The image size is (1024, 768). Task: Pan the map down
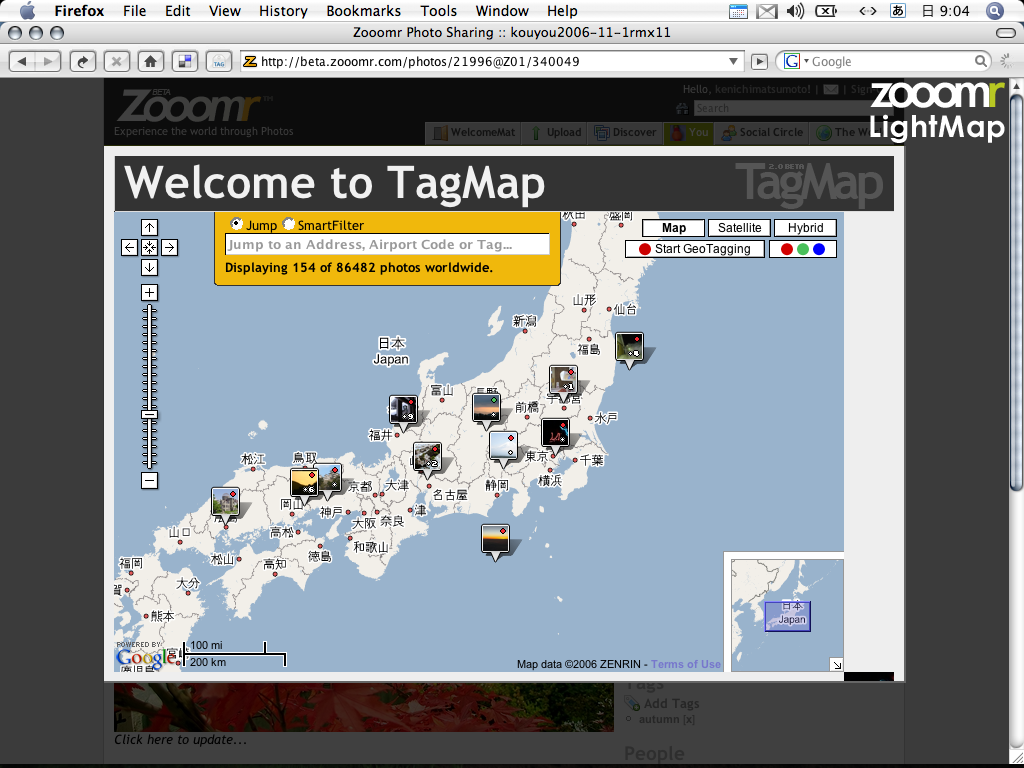tap(150, 268)
